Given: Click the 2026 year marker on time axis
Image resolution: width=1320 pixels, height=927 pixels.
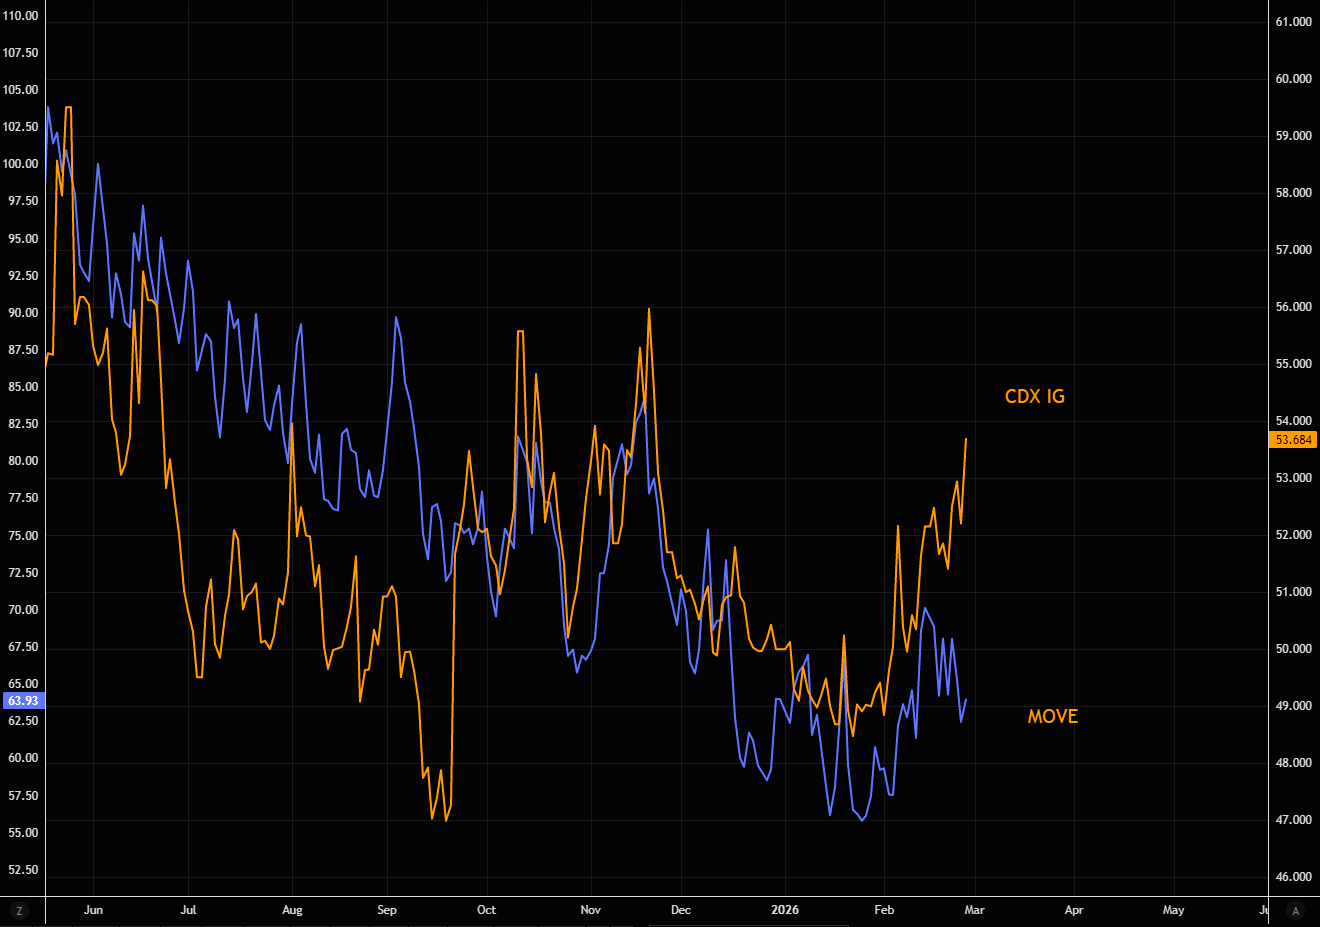Looking at the screenshot, I should coord(785,910).
